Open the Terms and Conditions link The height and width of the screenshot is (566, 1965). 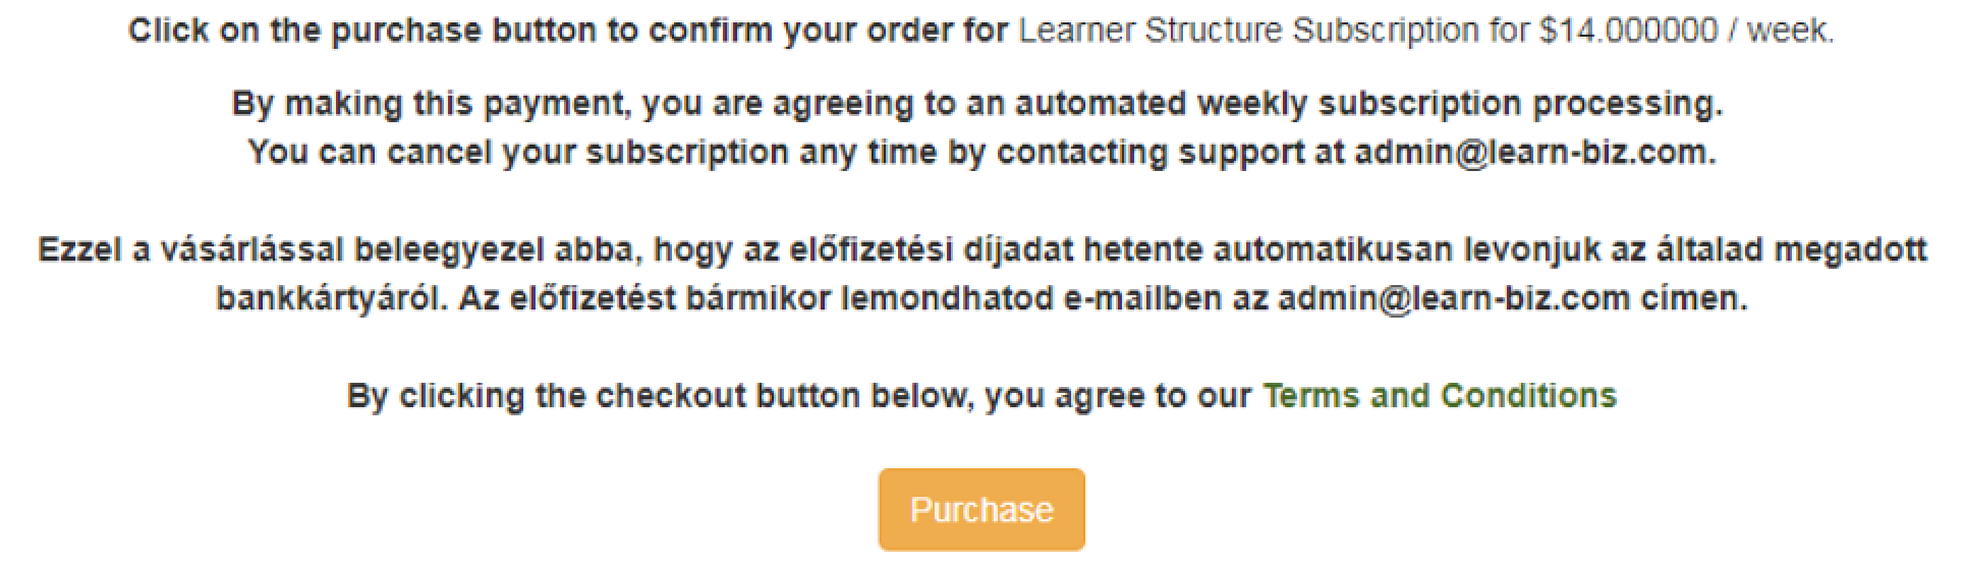pos(1439,396)
